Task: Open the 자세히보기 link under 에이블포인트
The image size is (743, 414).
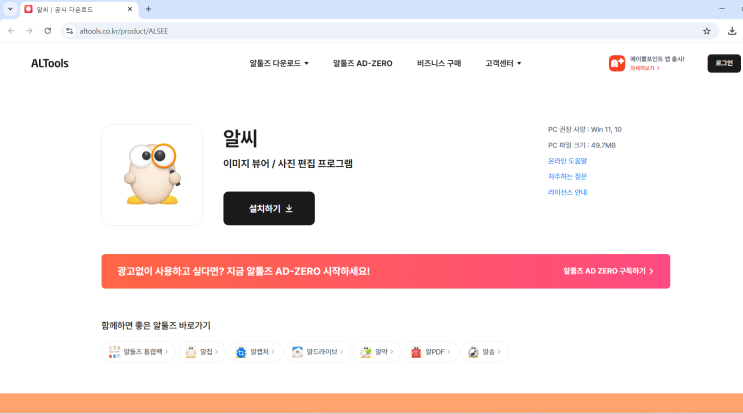Action: point(644,68)
